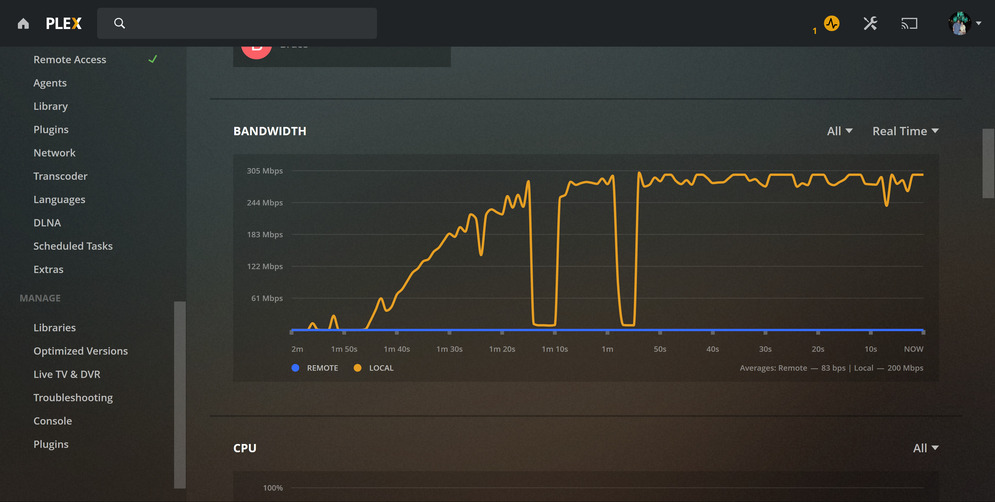
Task: Click the 30s time axis label
Action: click(765, 349)
